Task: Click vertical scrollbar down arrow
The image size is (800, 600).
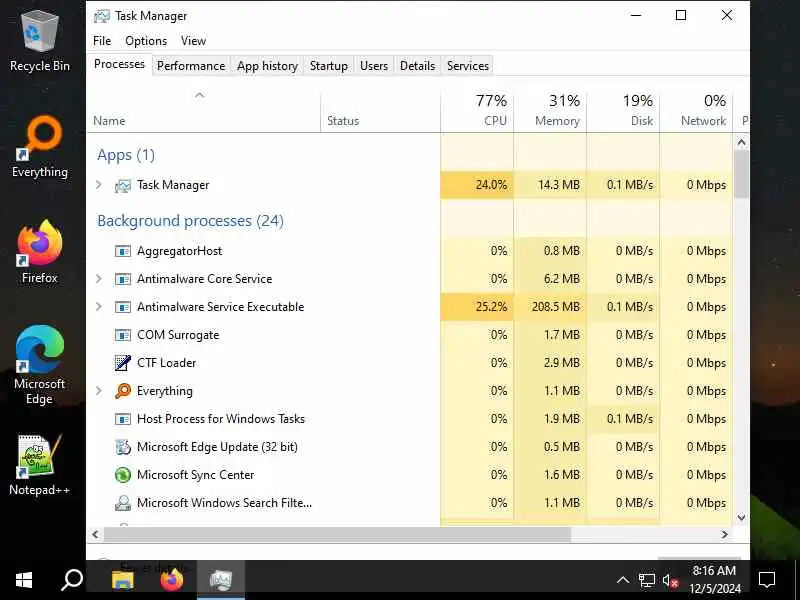Action: tap(742, 518)
